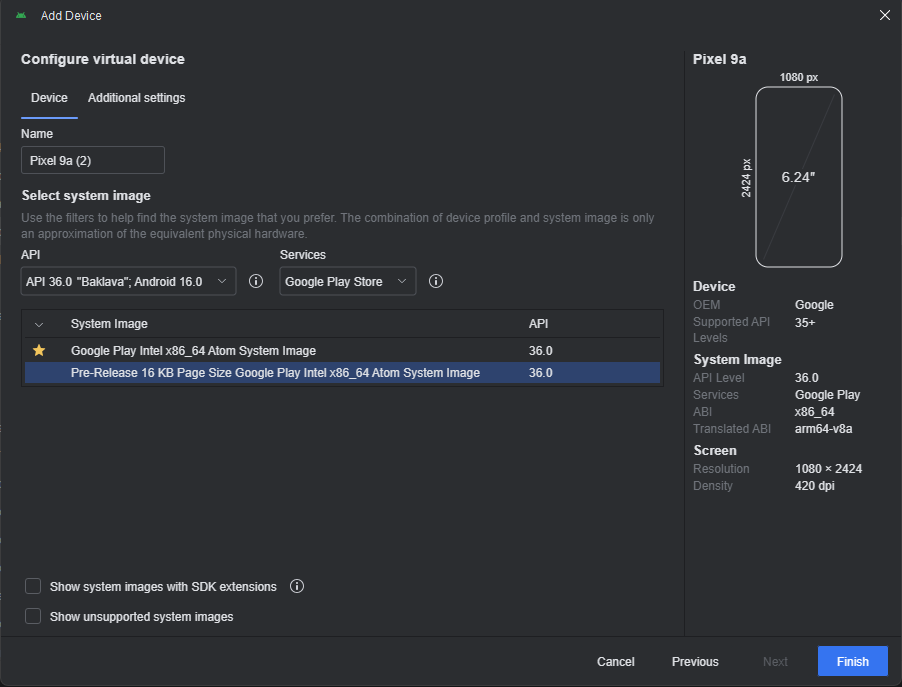Expand the chevron in system image table header
This screenshot has height=687, width=902.
point(39,324)
